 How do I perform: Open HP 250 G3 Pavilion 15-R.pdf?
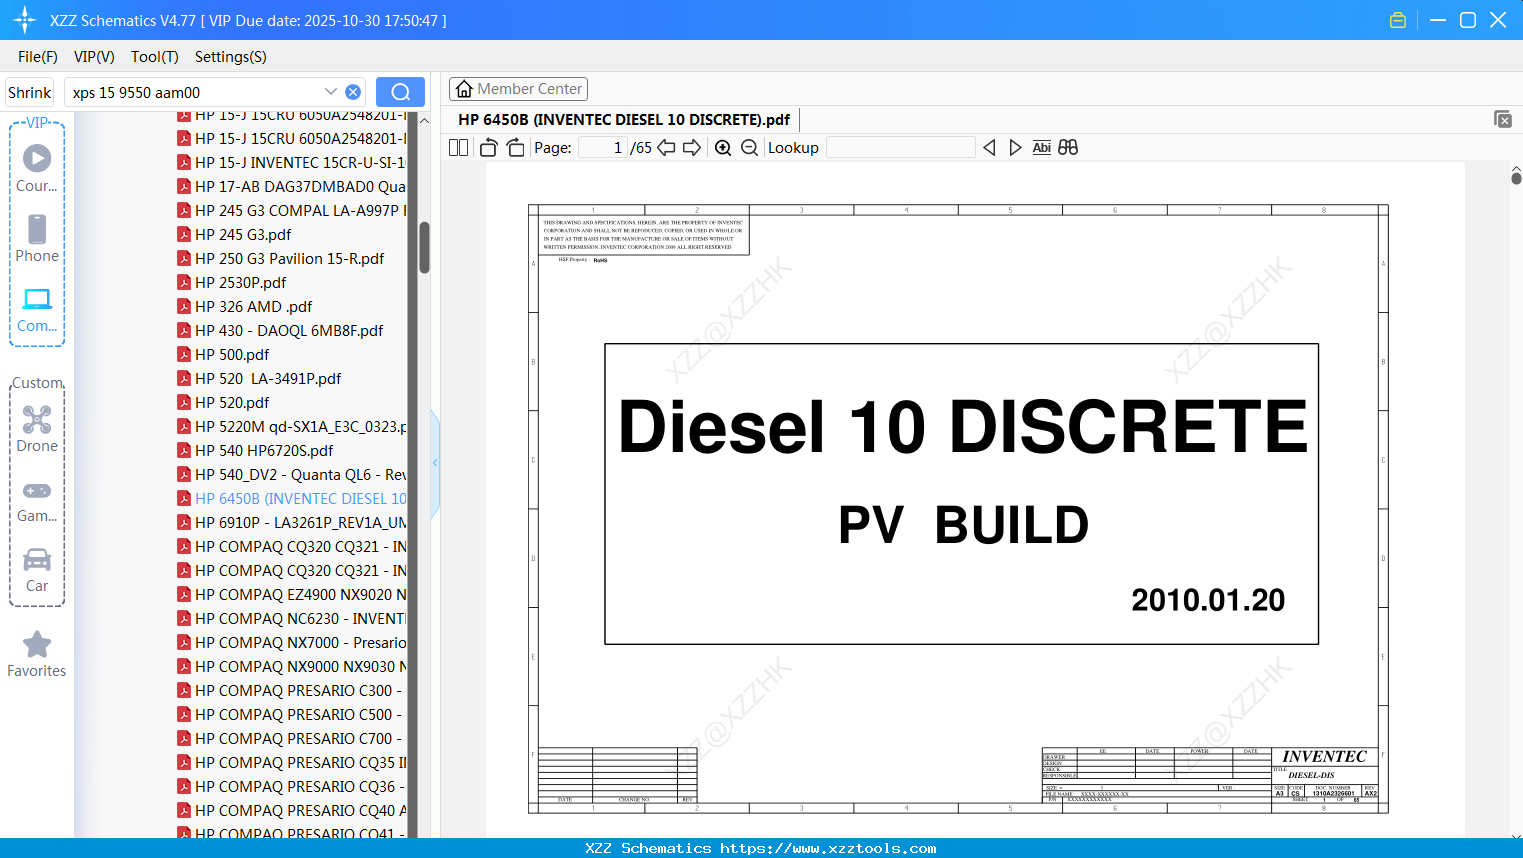[x=290, y=259]
